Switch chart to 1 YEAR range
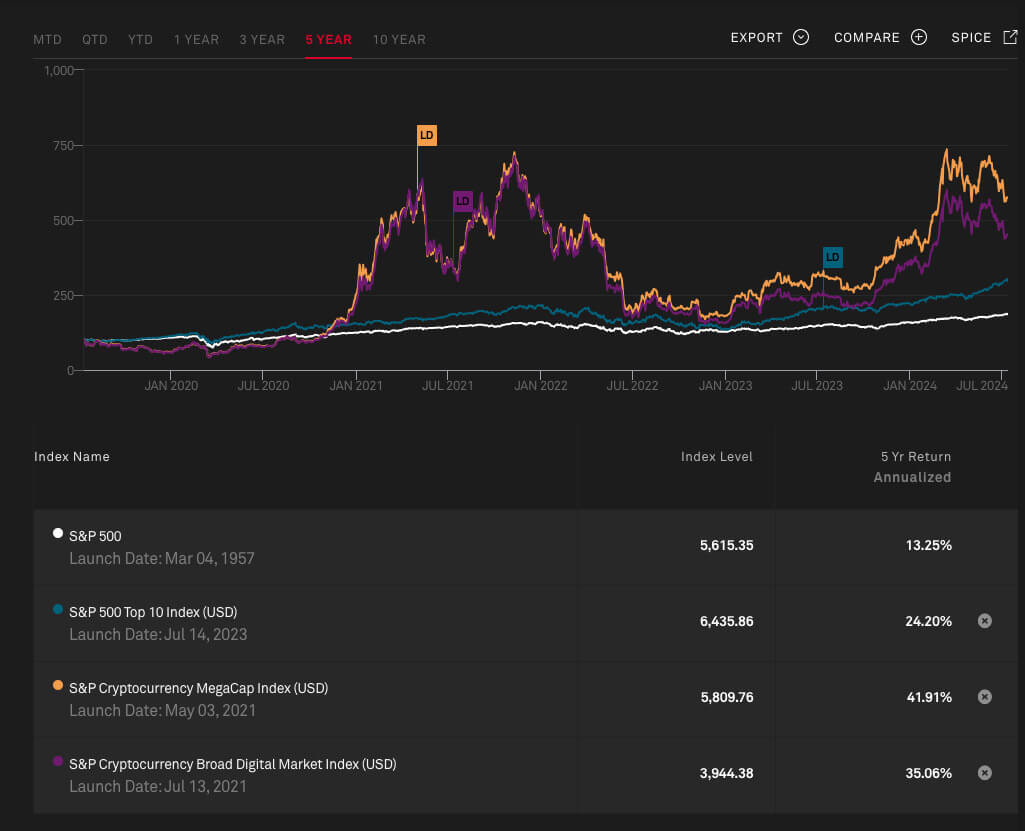This screenshot has width=1025, height=831. point(196,40)
